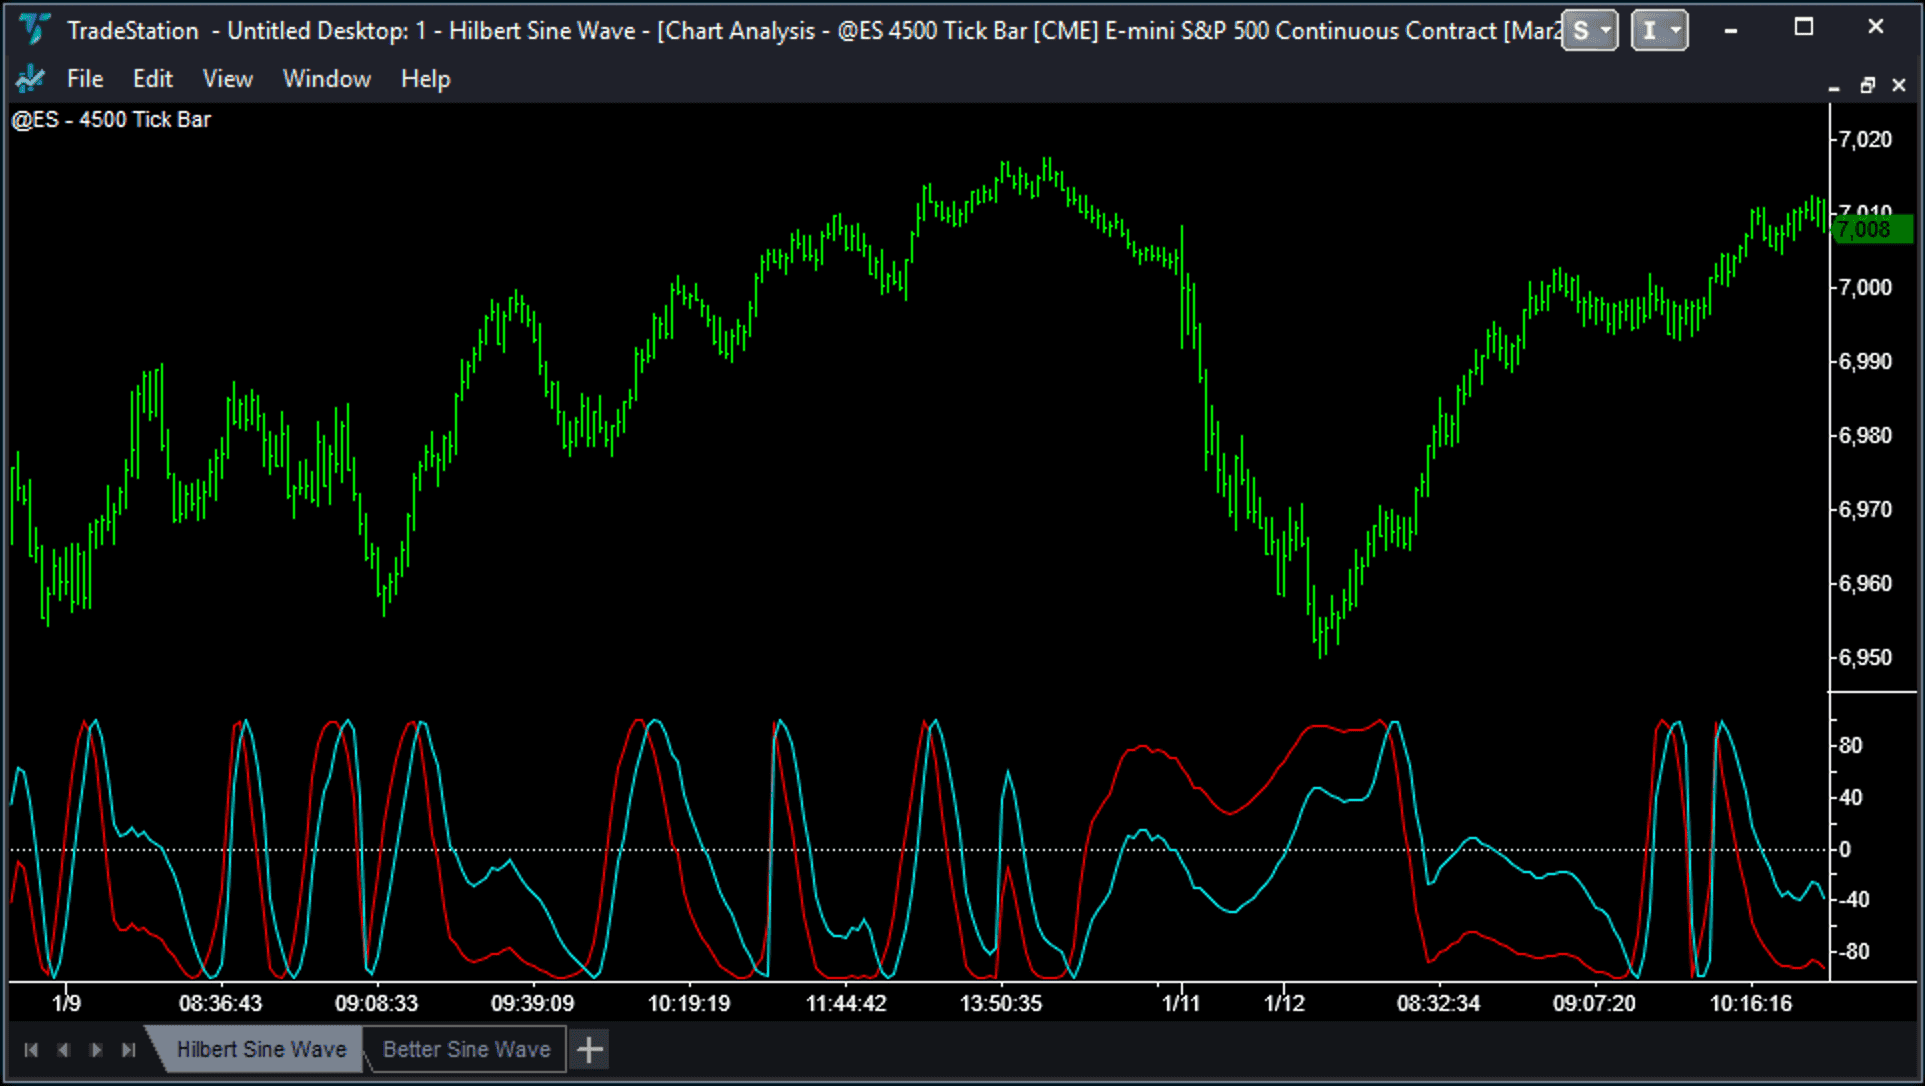Click the highlighted 7,008 price label

(1872, 229)
